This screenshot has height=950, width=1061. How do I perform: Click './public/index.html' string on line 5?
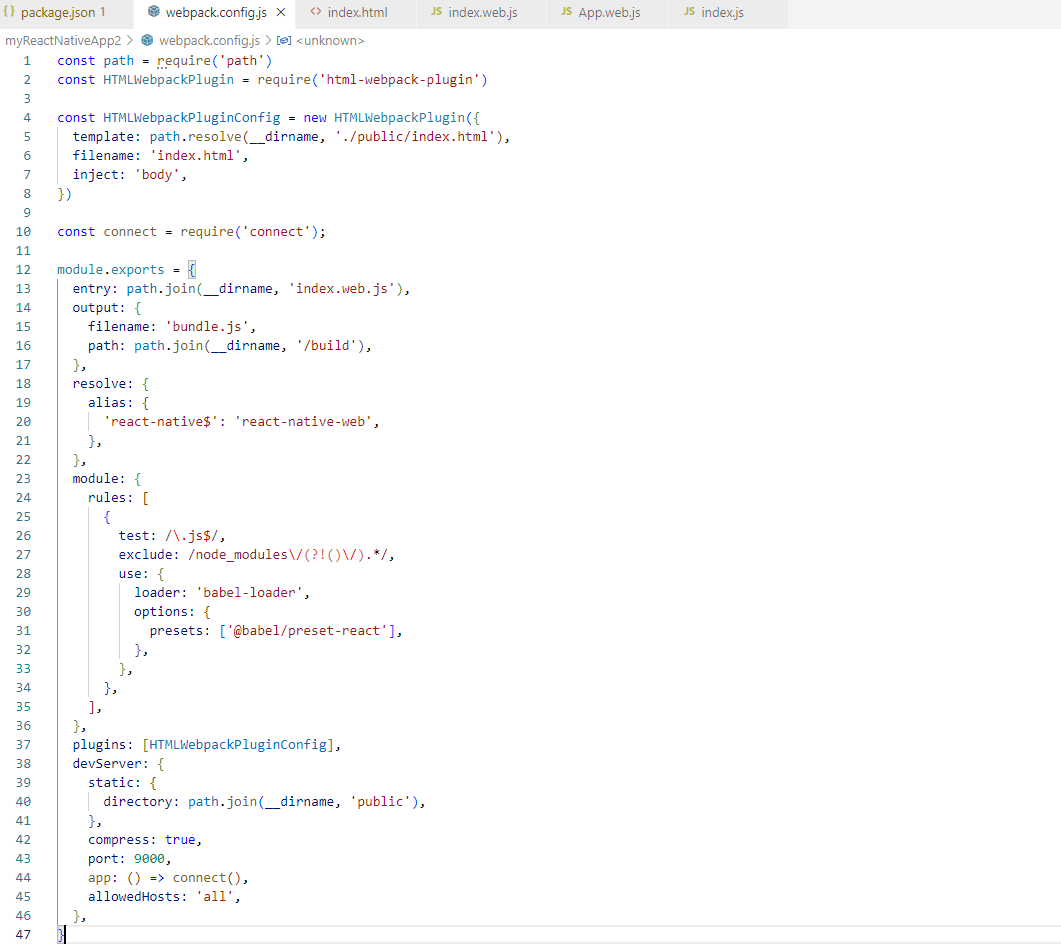click(x=415, y=137)
